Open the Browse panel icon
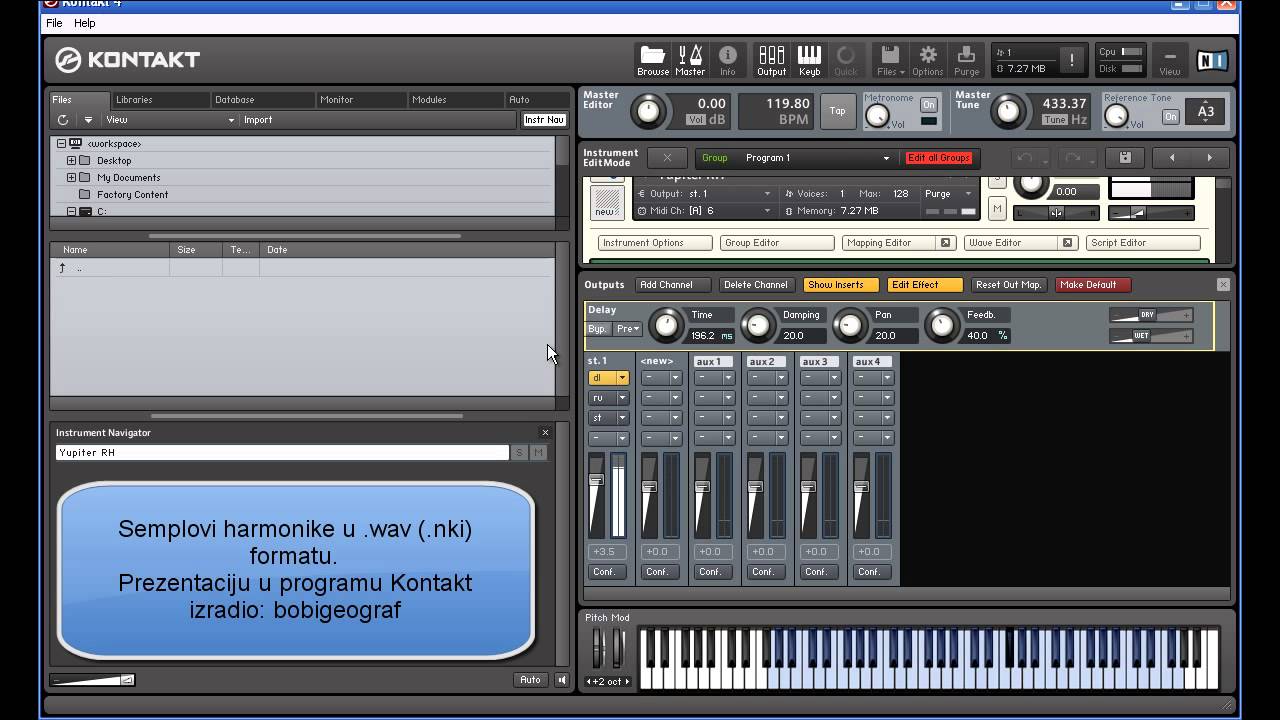The height and width of the screenshot is (720, 1280). point(652,60)
